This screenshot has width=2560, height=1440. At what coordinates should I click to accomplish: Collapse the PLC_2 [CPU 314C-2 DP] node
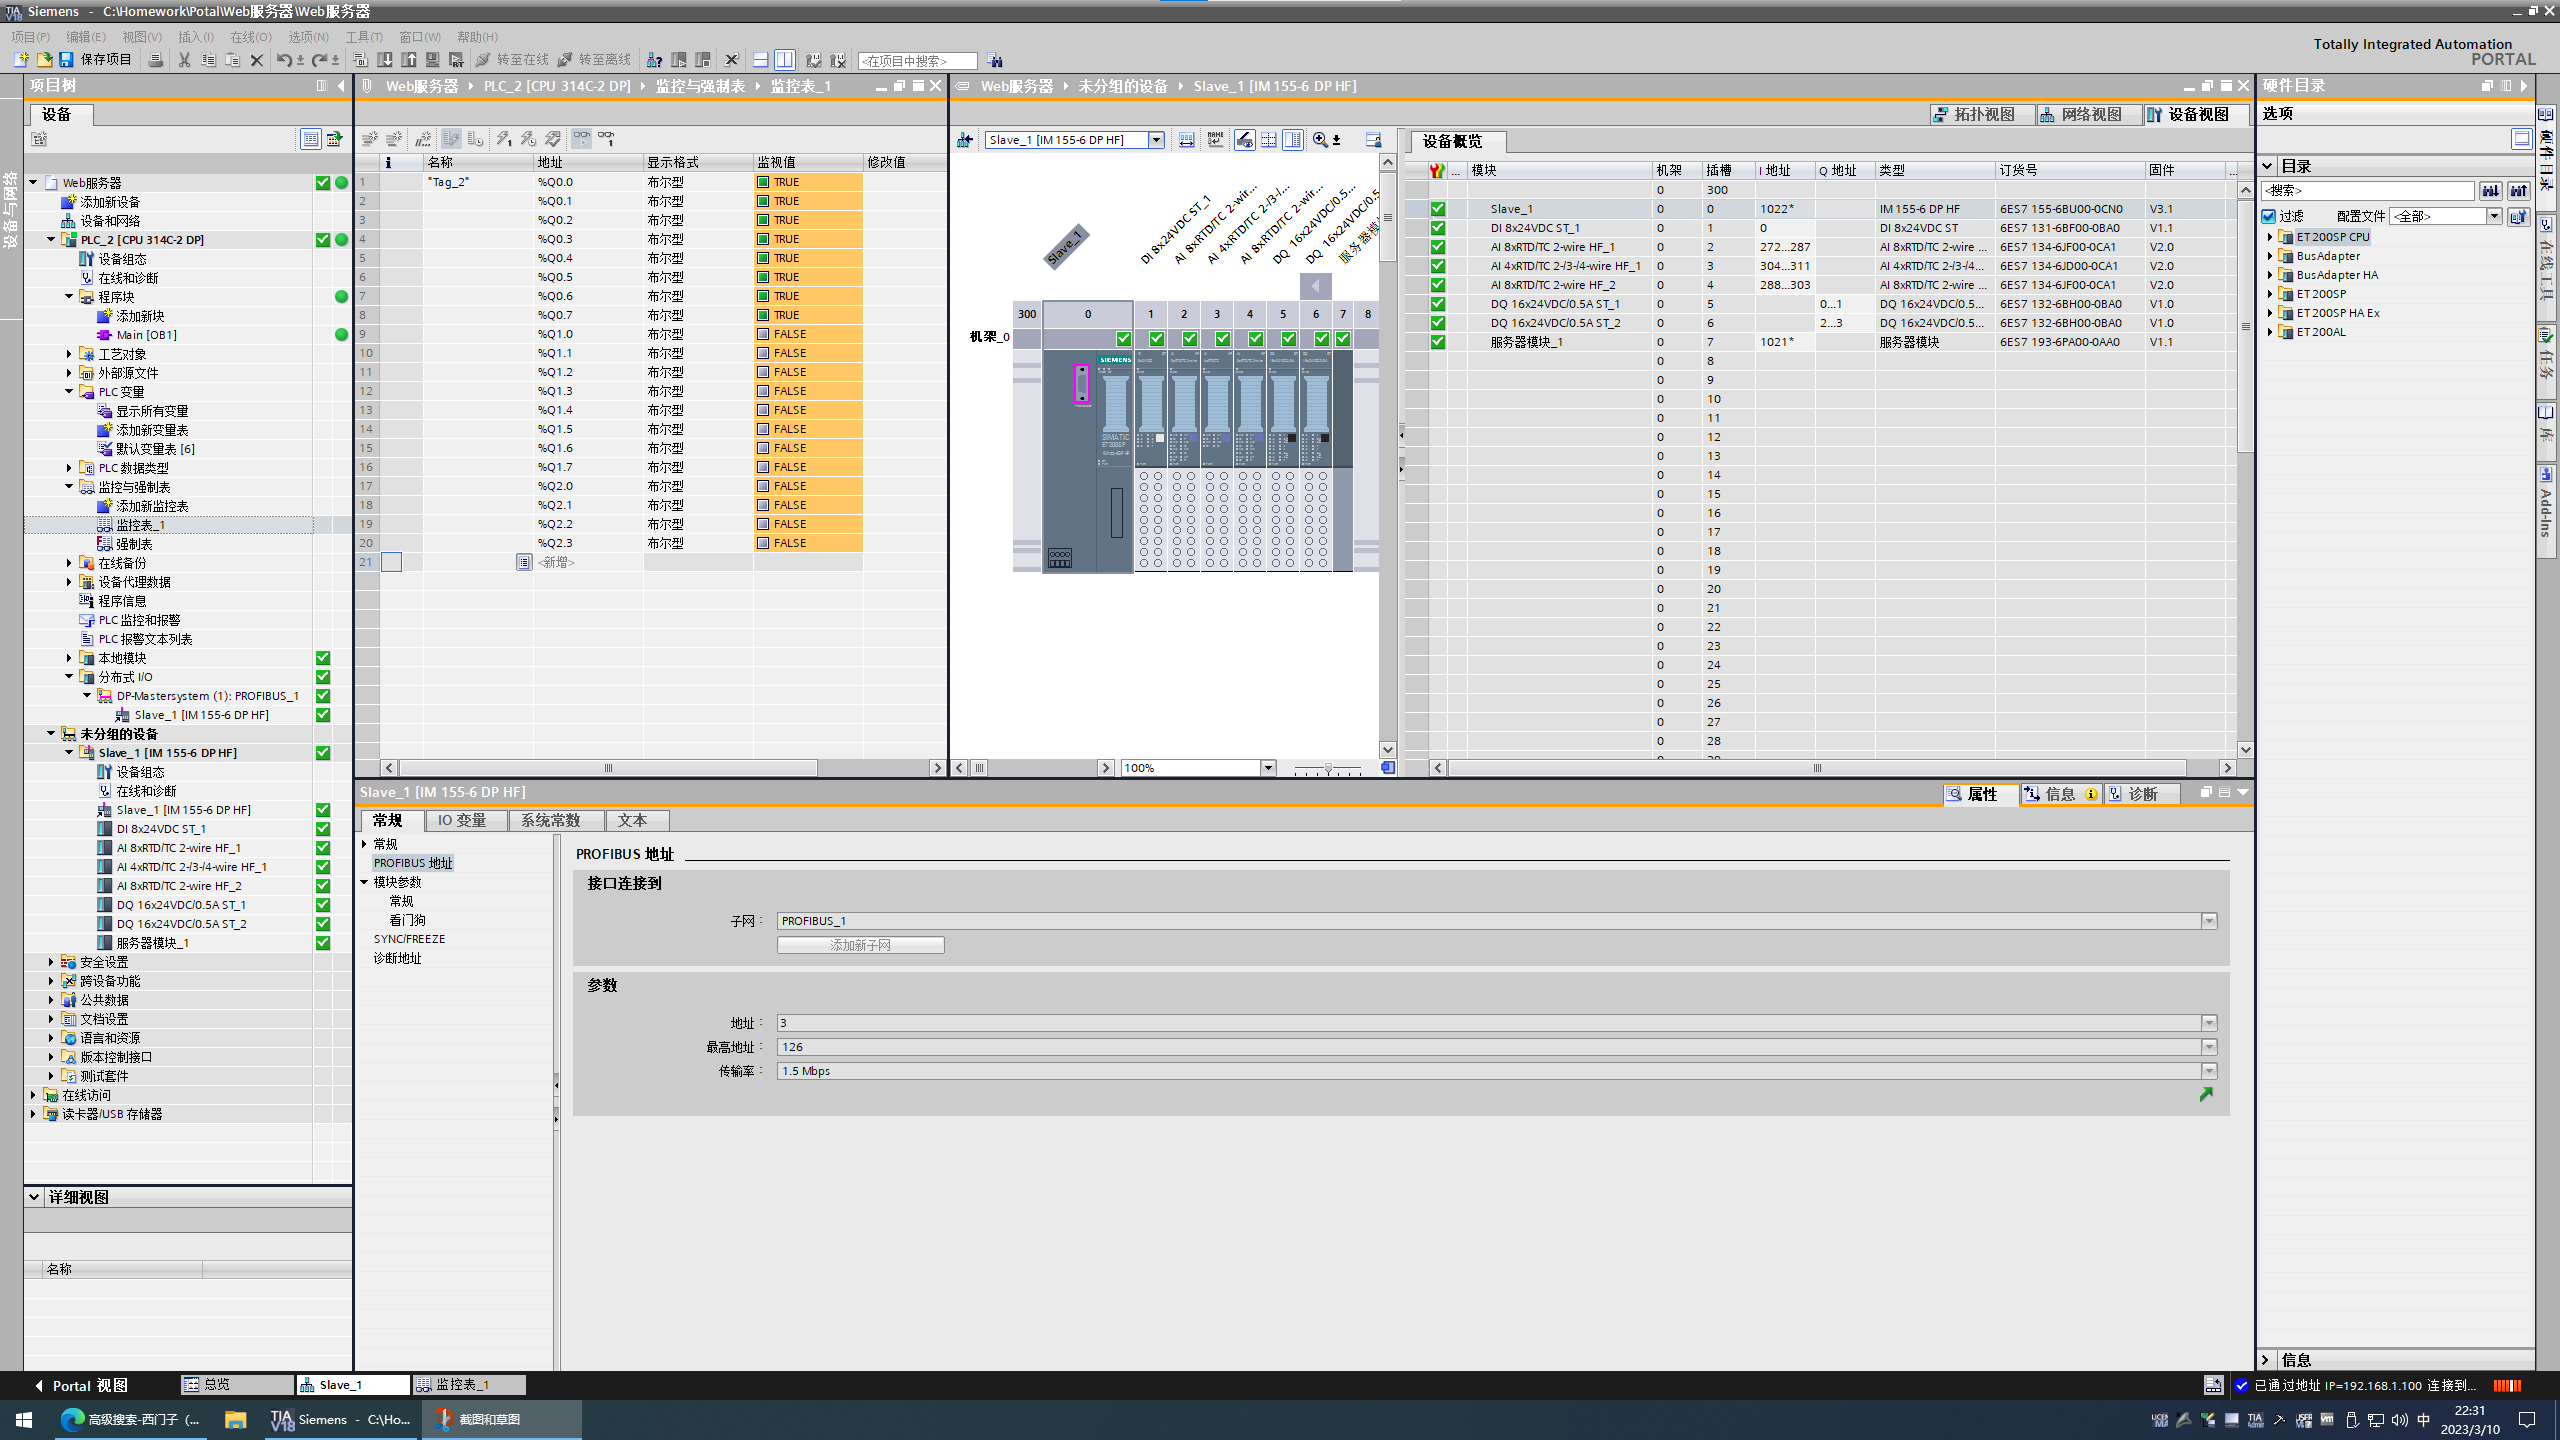coord(51,240)
